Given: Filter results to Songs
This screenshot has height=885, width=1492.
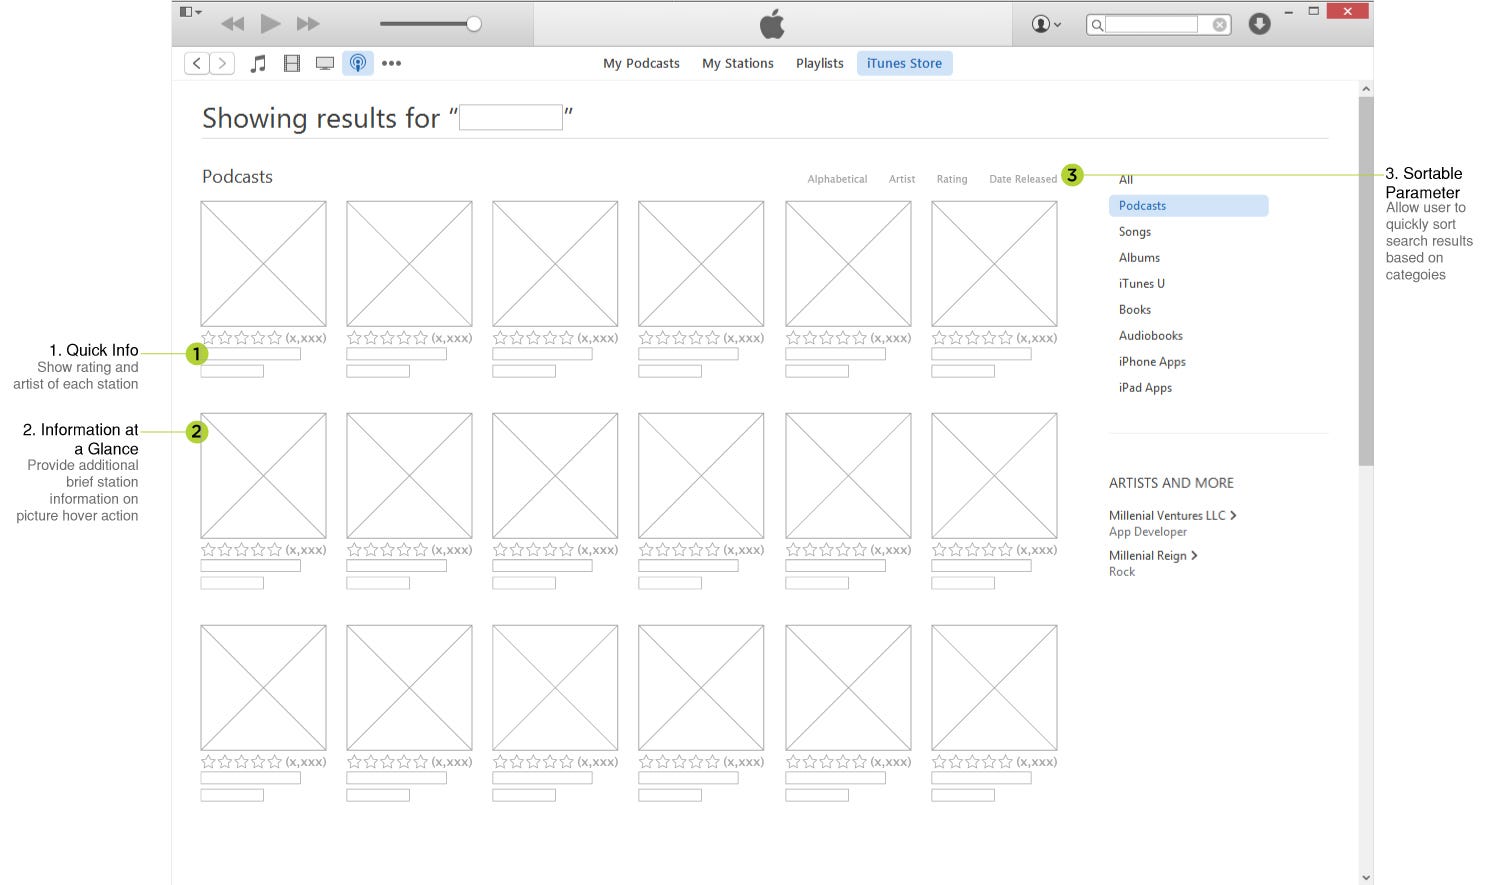Looking at the screenshot, I should [1135, 231].
